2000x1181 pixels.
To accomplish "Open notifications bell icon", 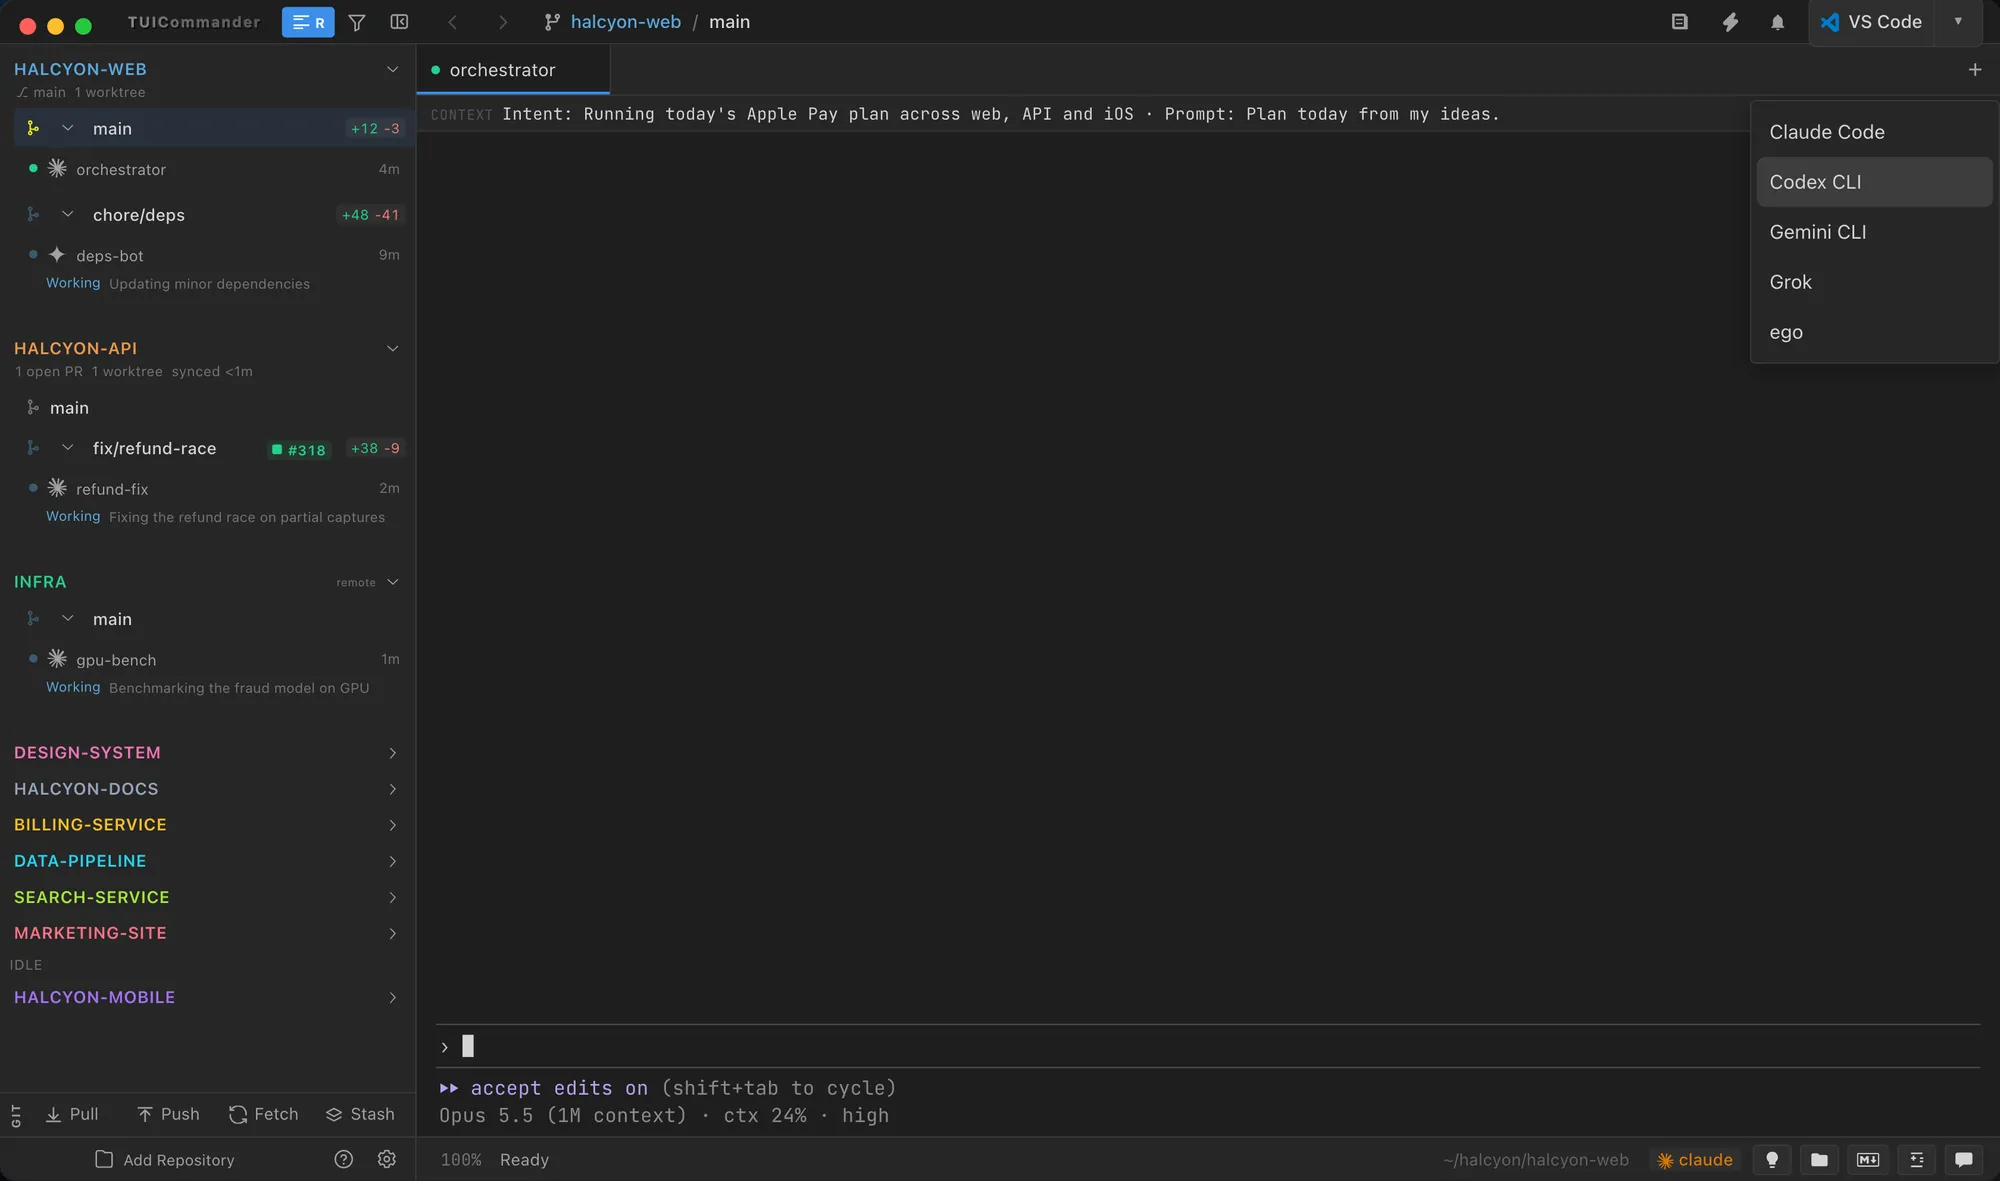I will 1777,22.
